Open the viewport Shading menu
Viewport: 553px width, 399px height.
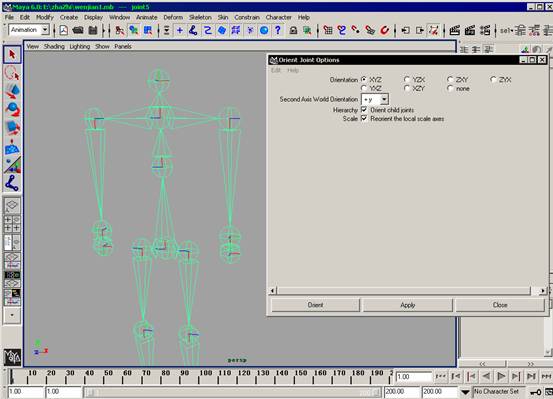(54, 46)
